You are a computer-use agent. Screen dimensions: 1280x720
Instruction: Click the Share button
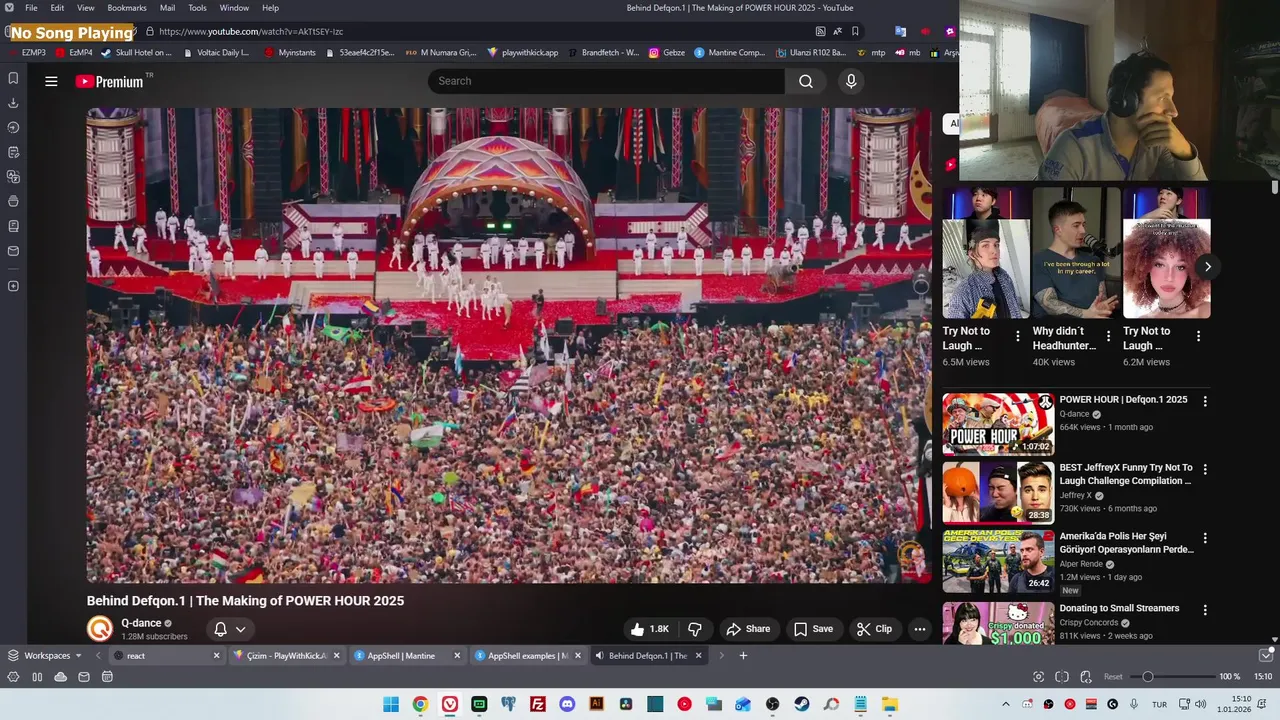pyautogui.click(x=748, y=629)
